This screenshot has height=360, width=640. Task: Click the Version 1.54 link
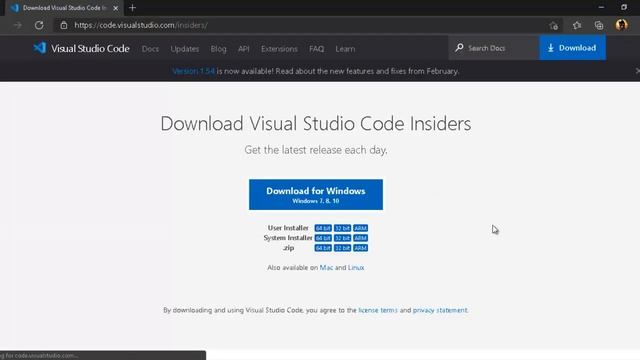tap(193, 71)
